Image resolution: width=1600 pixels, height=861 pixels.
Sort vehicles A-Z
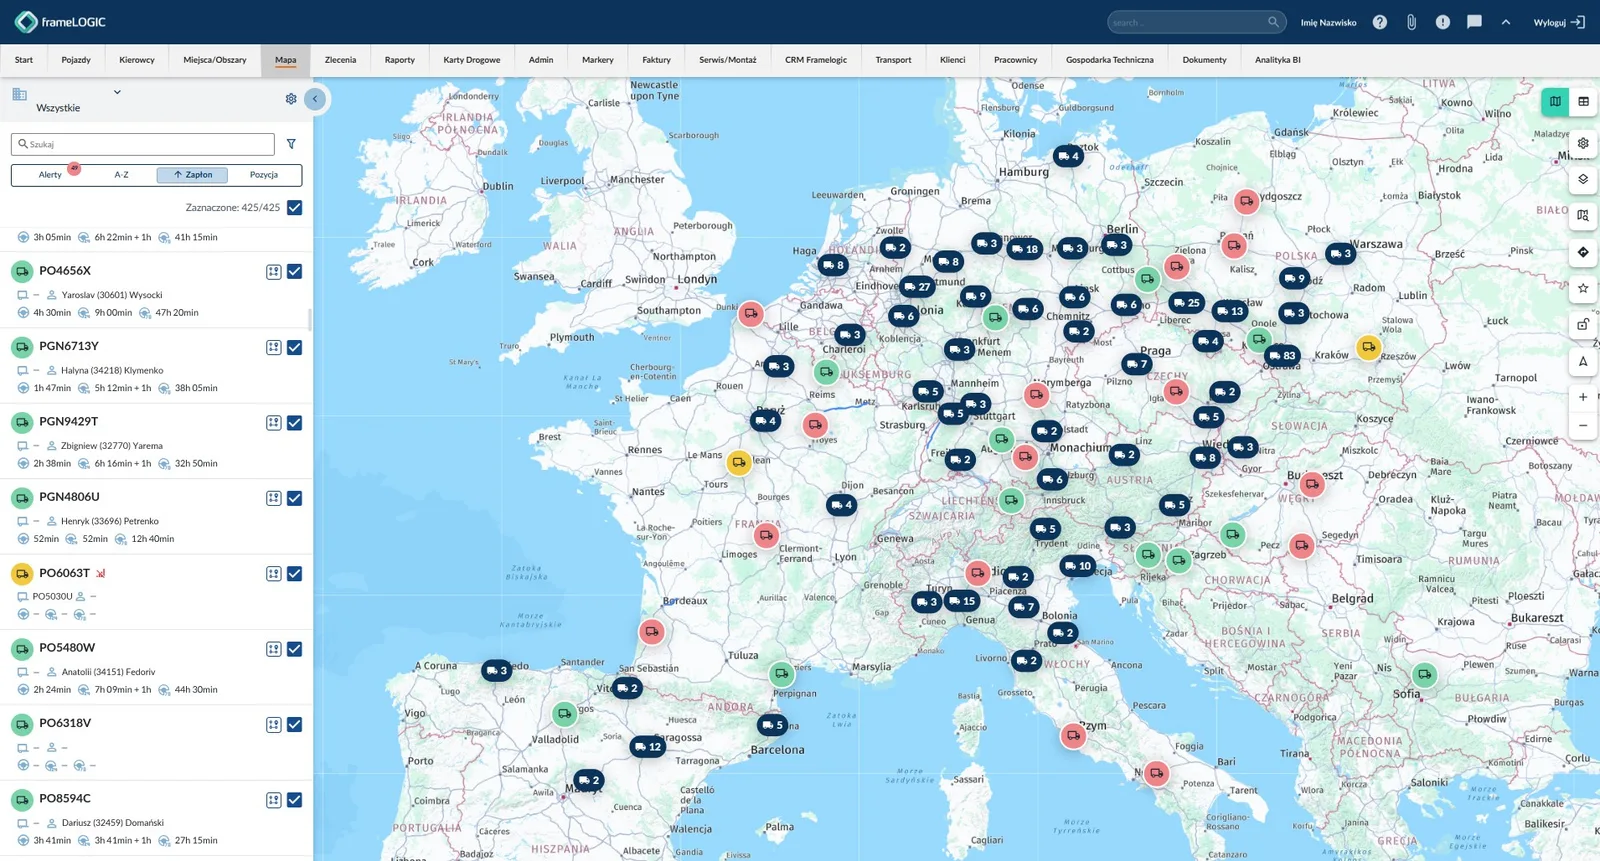click(x=121, y=175)
